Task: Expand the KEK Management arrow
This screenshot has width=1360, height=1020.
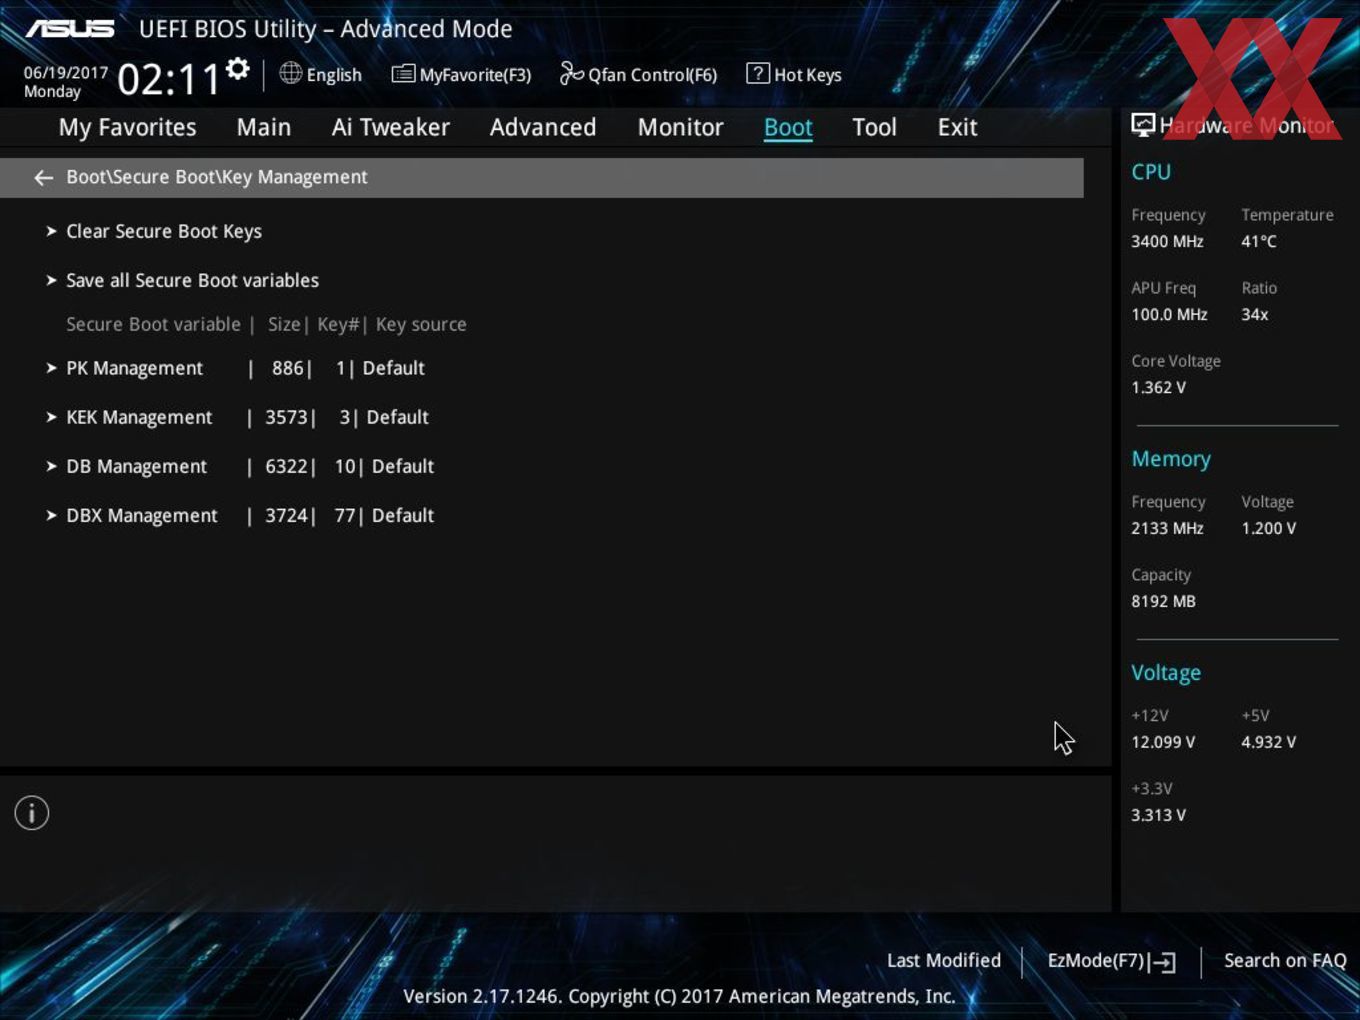Action: 51,417
